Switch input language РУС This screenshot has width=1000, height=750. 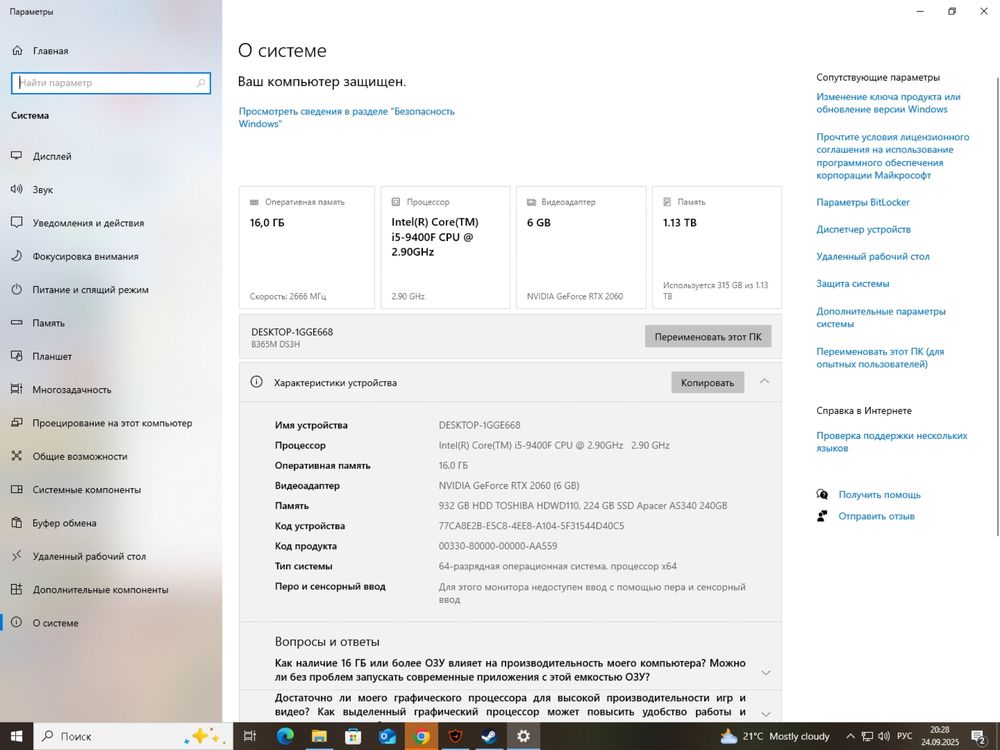pos(904,737)
